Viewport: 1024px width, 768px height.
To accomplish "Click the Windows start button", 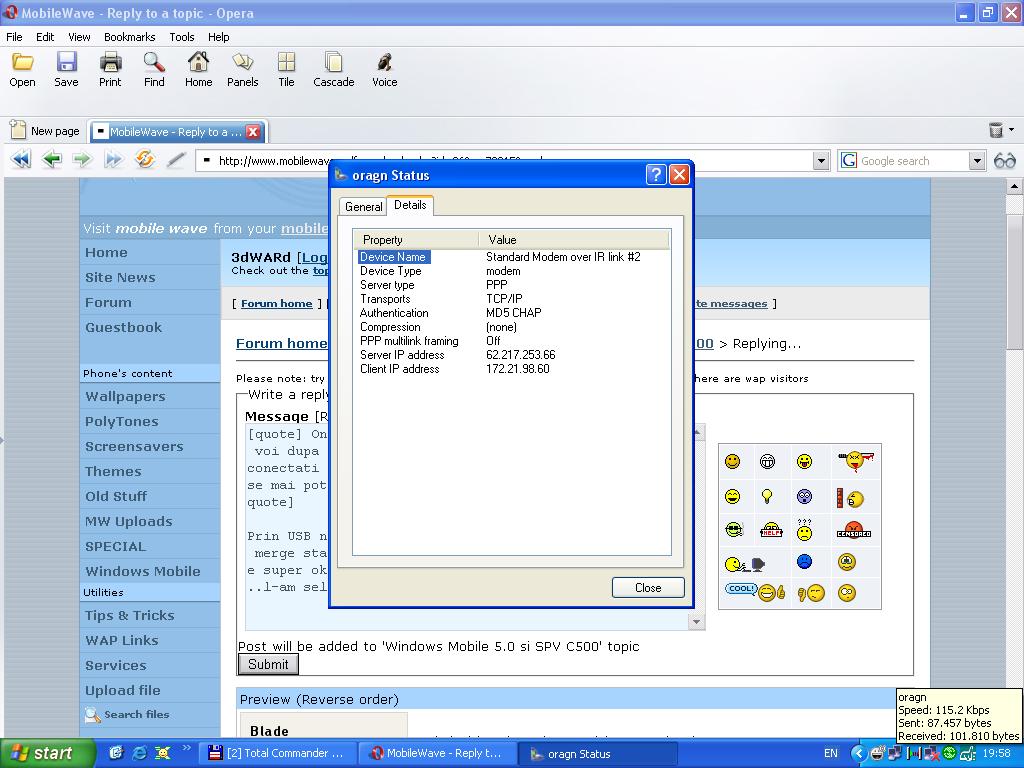I will [x=42, y=753].
